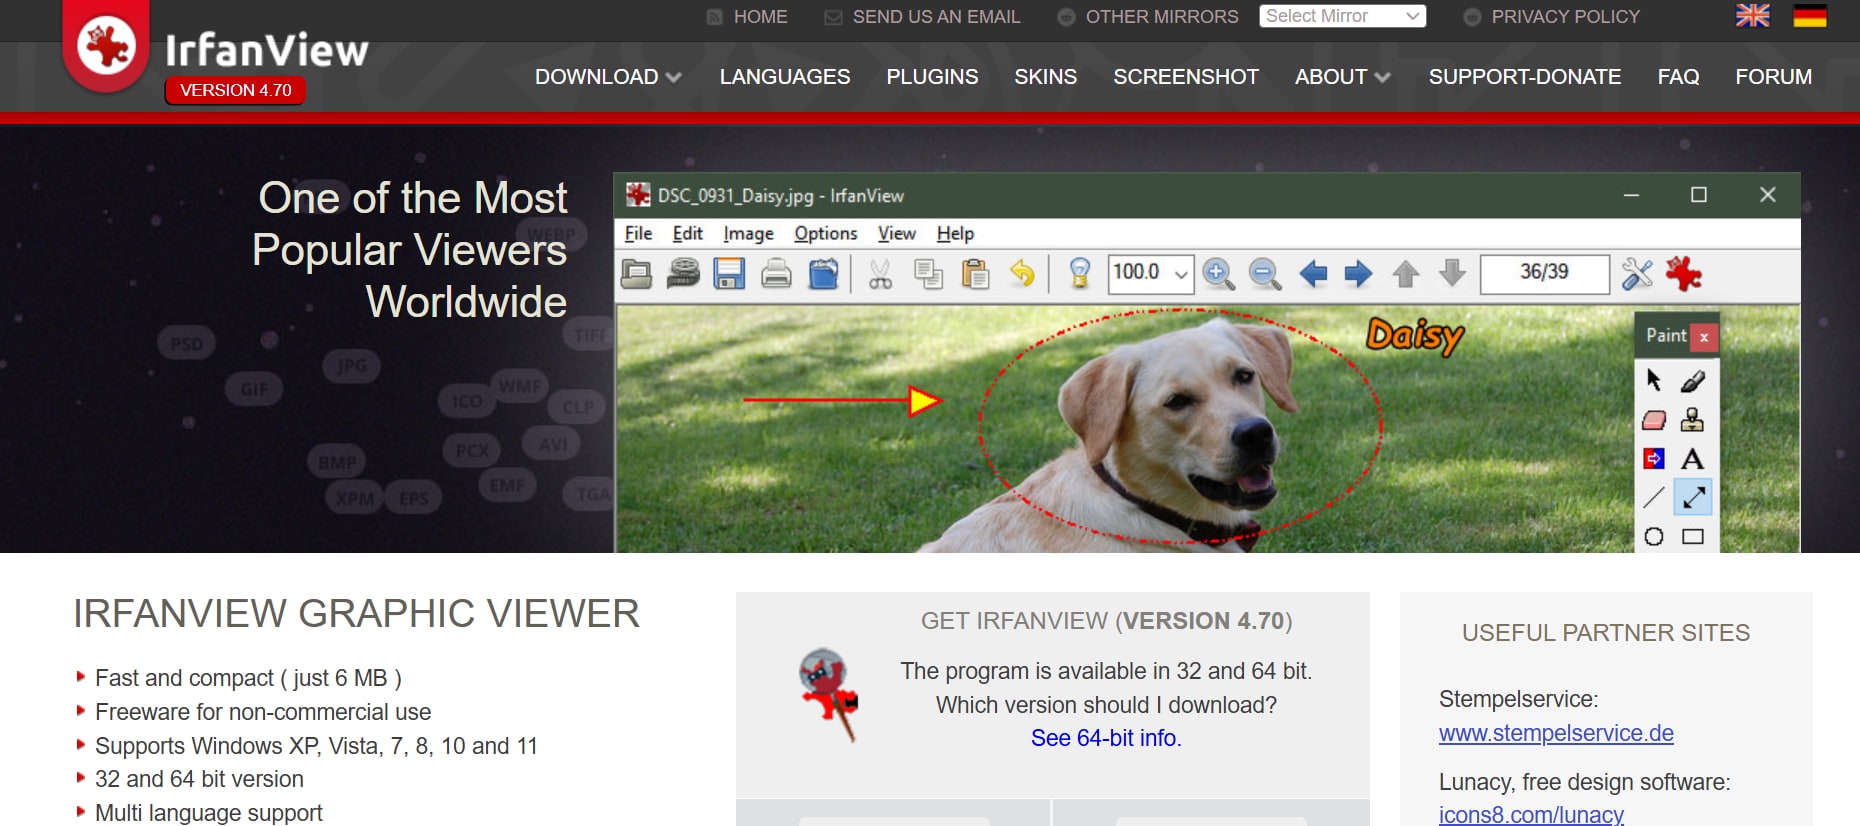The width and height of the screenshot is (1860, 826).
Task: Open the 100.0 zoom percentage dropdown
Action: pyautogui.click(x=1181, y=273)
